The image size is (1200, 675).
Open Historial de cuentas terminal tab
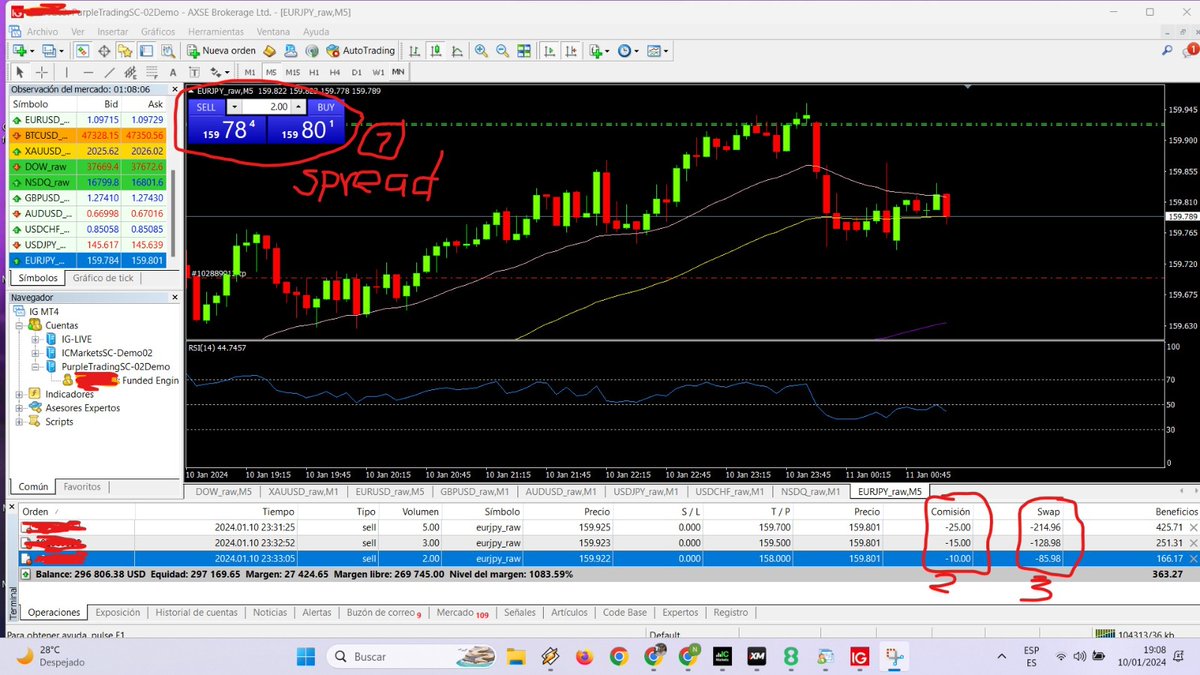[196, 612]
